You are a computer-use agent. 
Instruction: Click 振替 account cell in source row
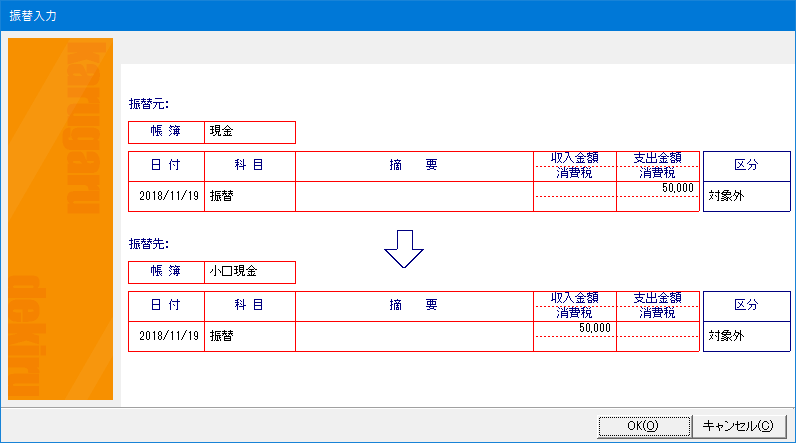[x=250, y=196]
